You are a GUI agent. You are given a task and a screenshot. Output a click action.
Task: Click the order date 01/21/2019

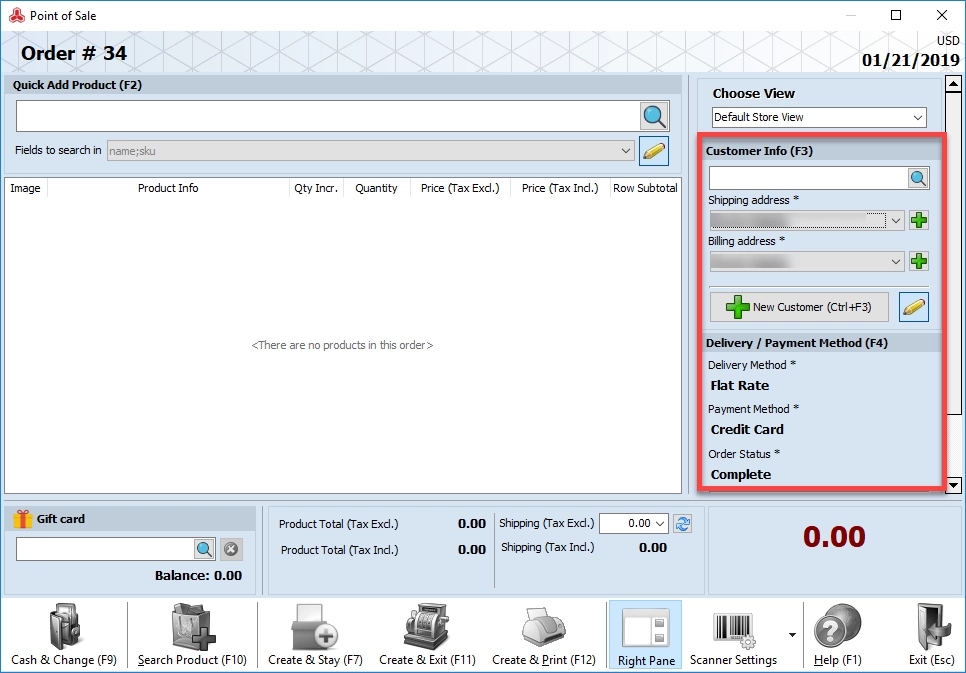[911, 60]
